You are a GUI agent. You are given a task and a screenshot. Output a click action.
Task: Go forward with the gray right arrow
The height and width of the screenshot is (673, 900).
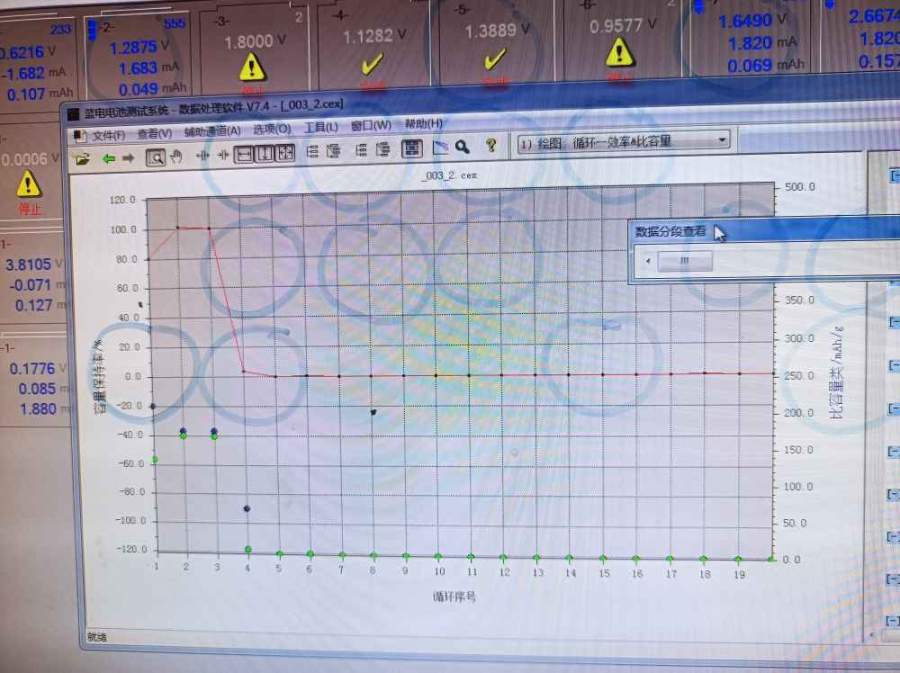(x=128, y=157)
